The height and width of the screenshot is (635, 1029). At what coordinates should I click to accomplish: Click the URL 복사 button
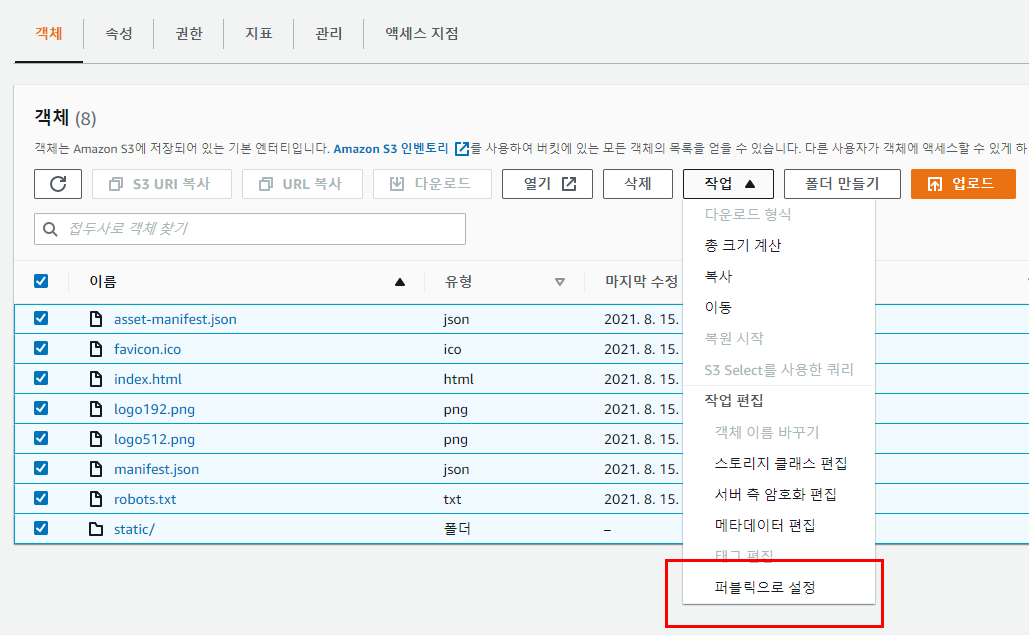pyautogui.click(x=302, y=184)
